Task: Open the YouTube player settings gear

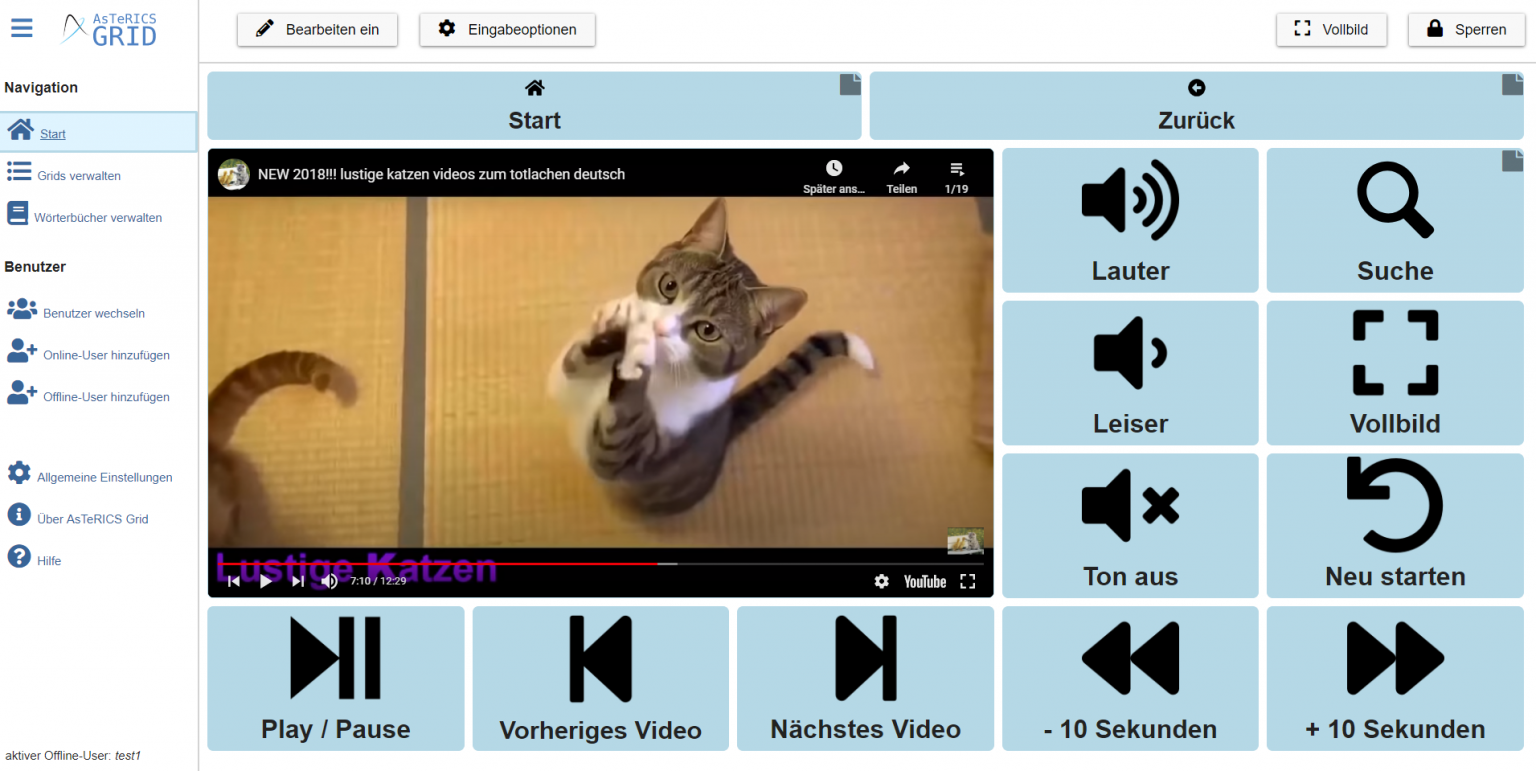Action: coord(881,580)
